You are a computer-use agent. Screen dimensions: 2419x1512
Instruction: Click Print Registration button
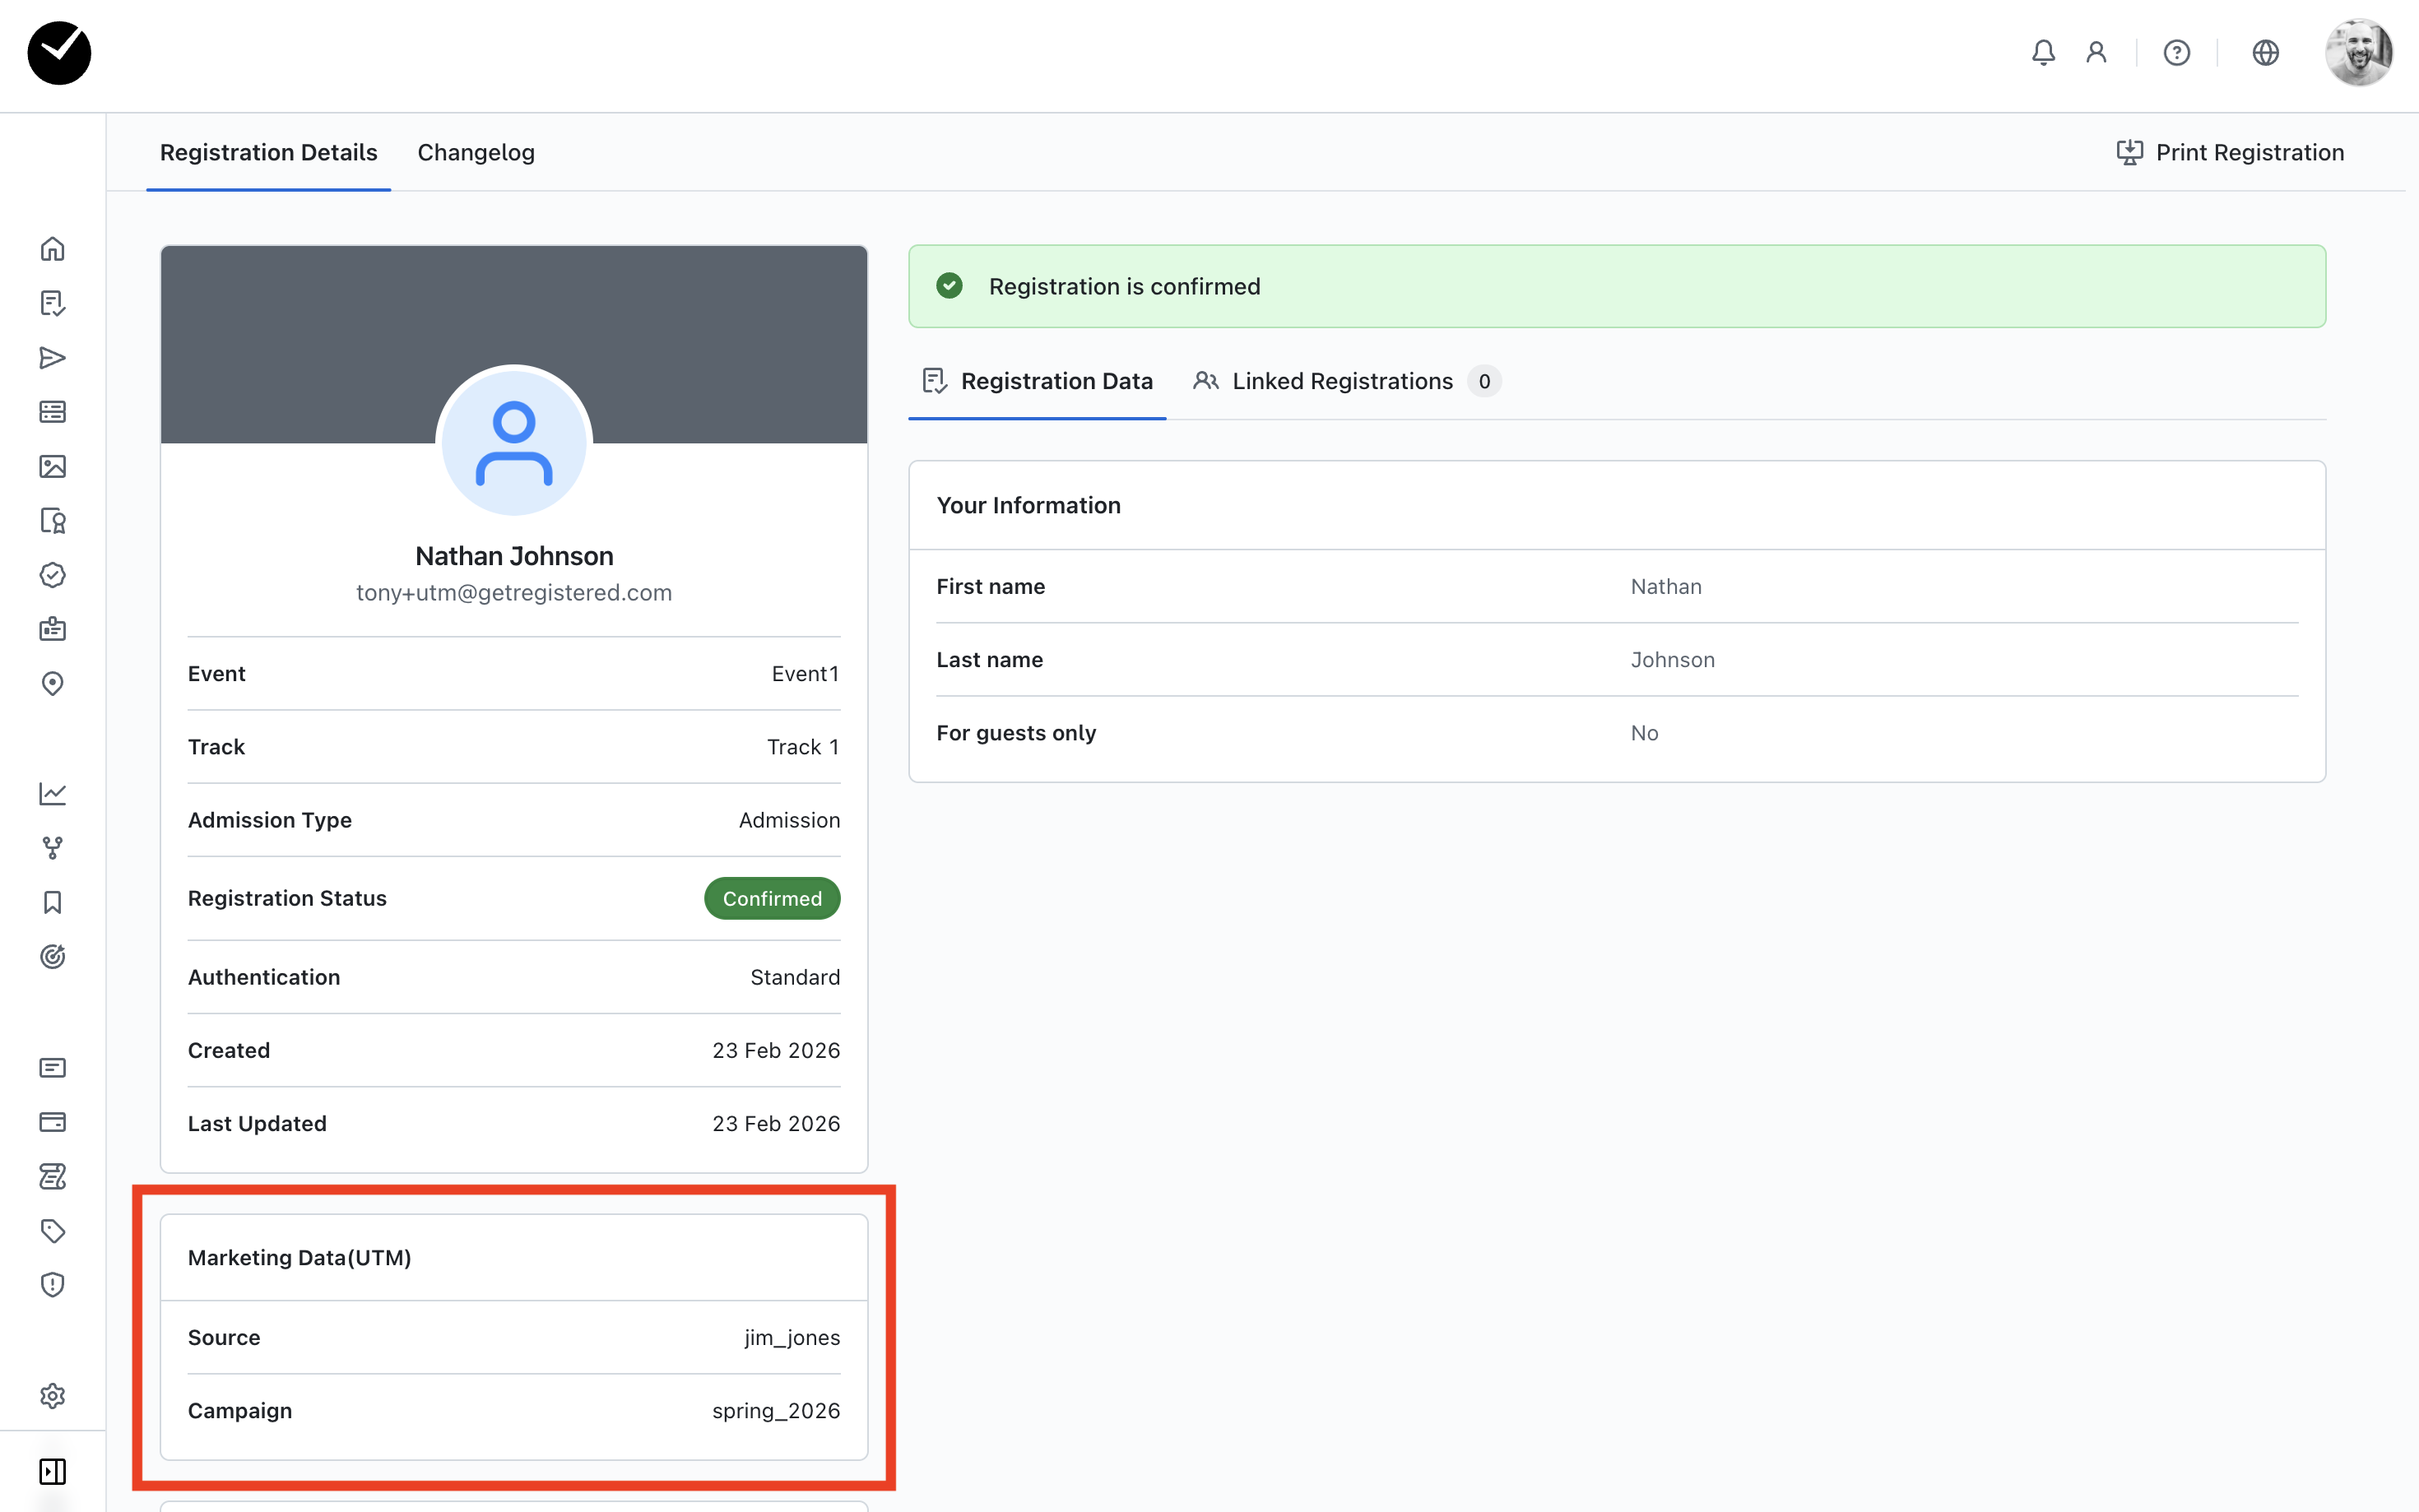2230,152
